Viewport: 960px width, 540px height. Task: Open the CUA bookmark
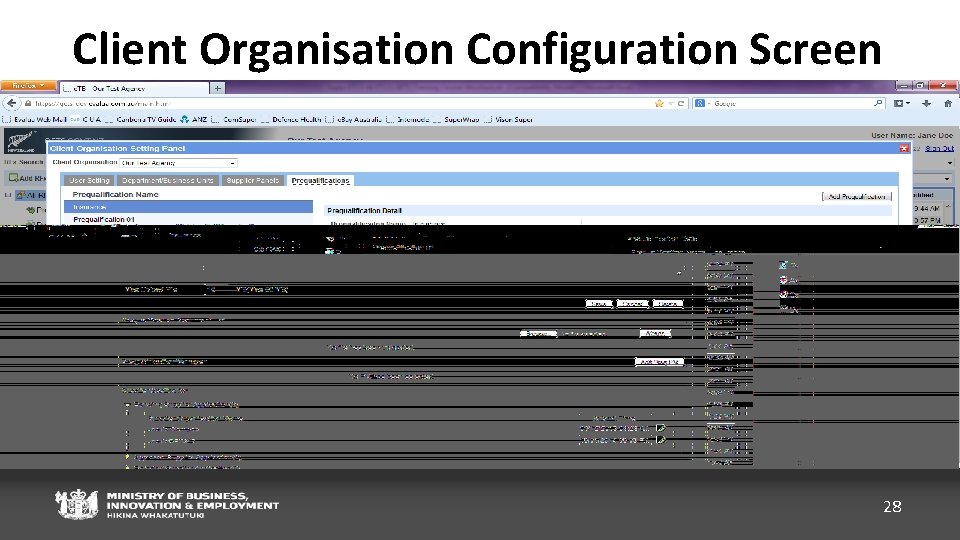pyautogui.click(x=86, y=119)
